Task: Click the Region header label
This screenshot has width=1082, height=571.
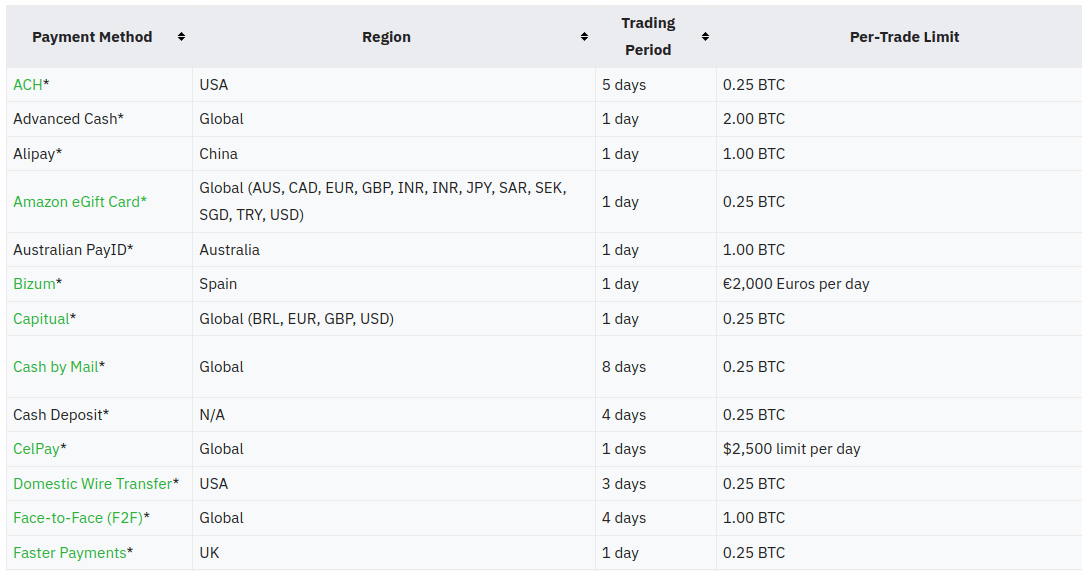Action: point(386,37)
